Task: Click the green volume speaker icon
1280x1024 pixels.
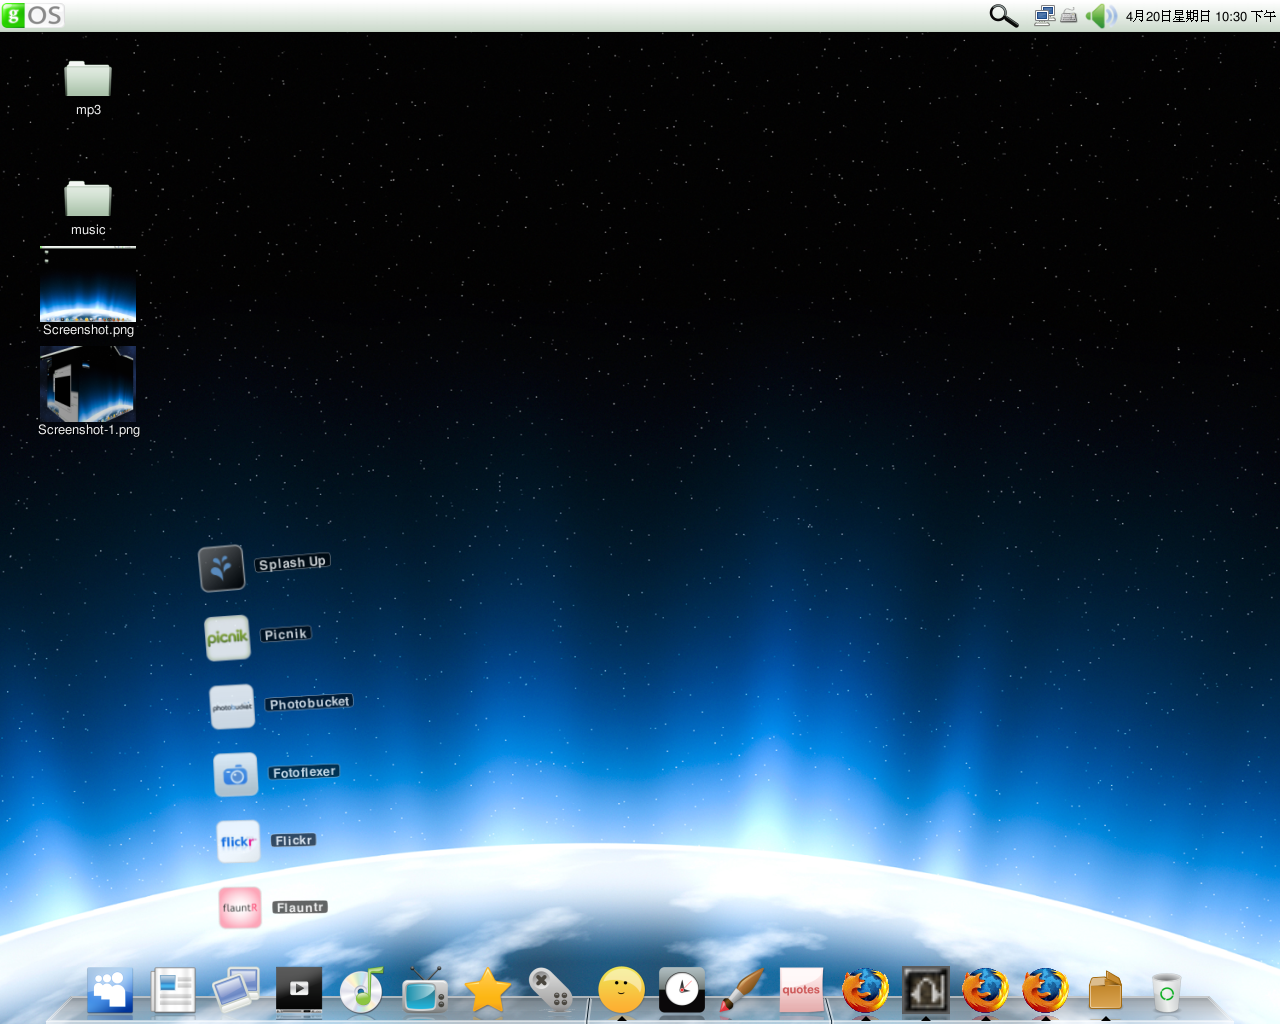Action: tap(1101, 15)
